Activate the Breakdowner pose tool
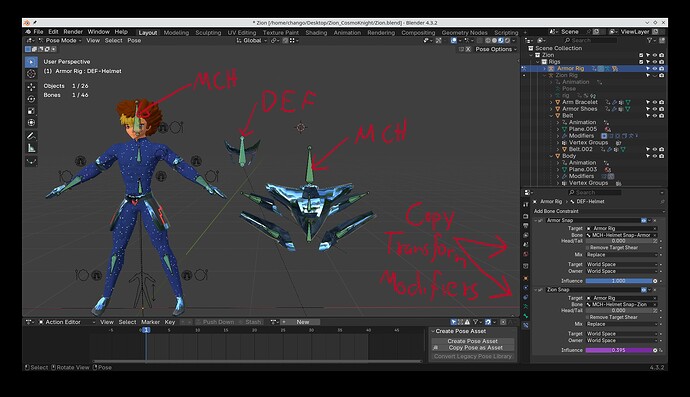This screenshot has width=690, height=397. (31, 161)
